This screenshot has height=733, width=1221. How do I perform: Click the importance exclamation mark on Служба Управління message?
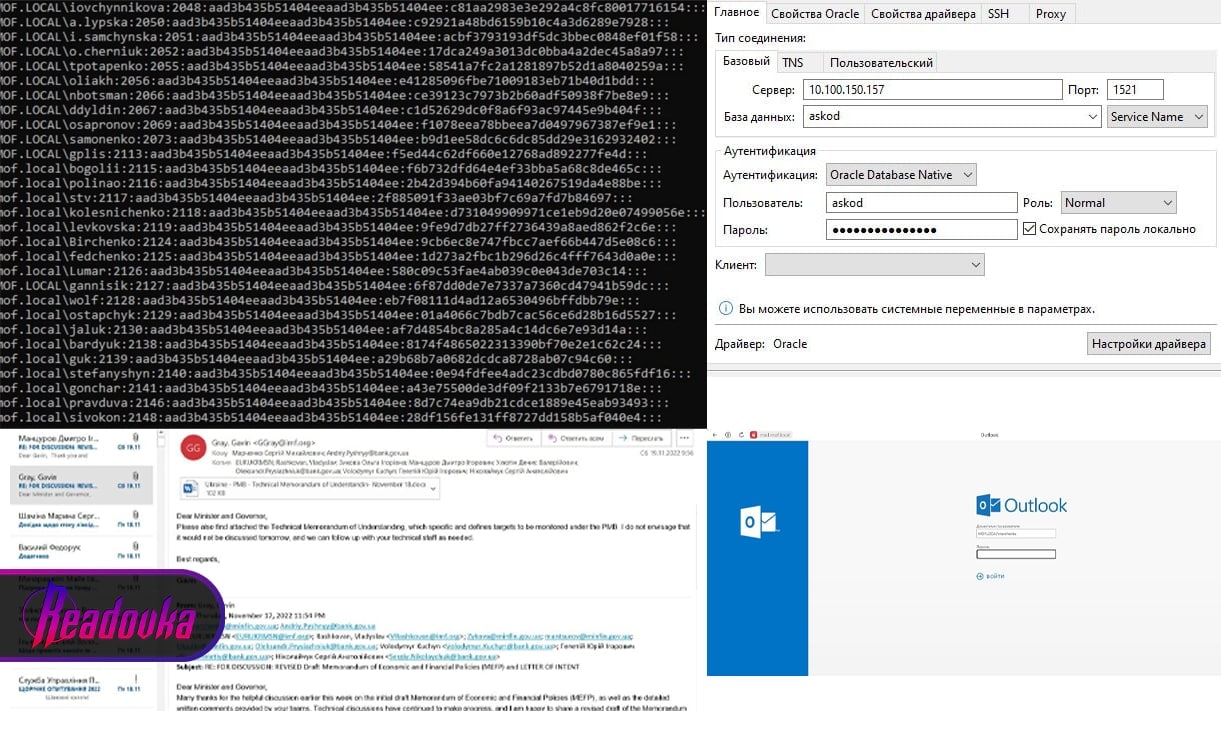click(135, 679)
